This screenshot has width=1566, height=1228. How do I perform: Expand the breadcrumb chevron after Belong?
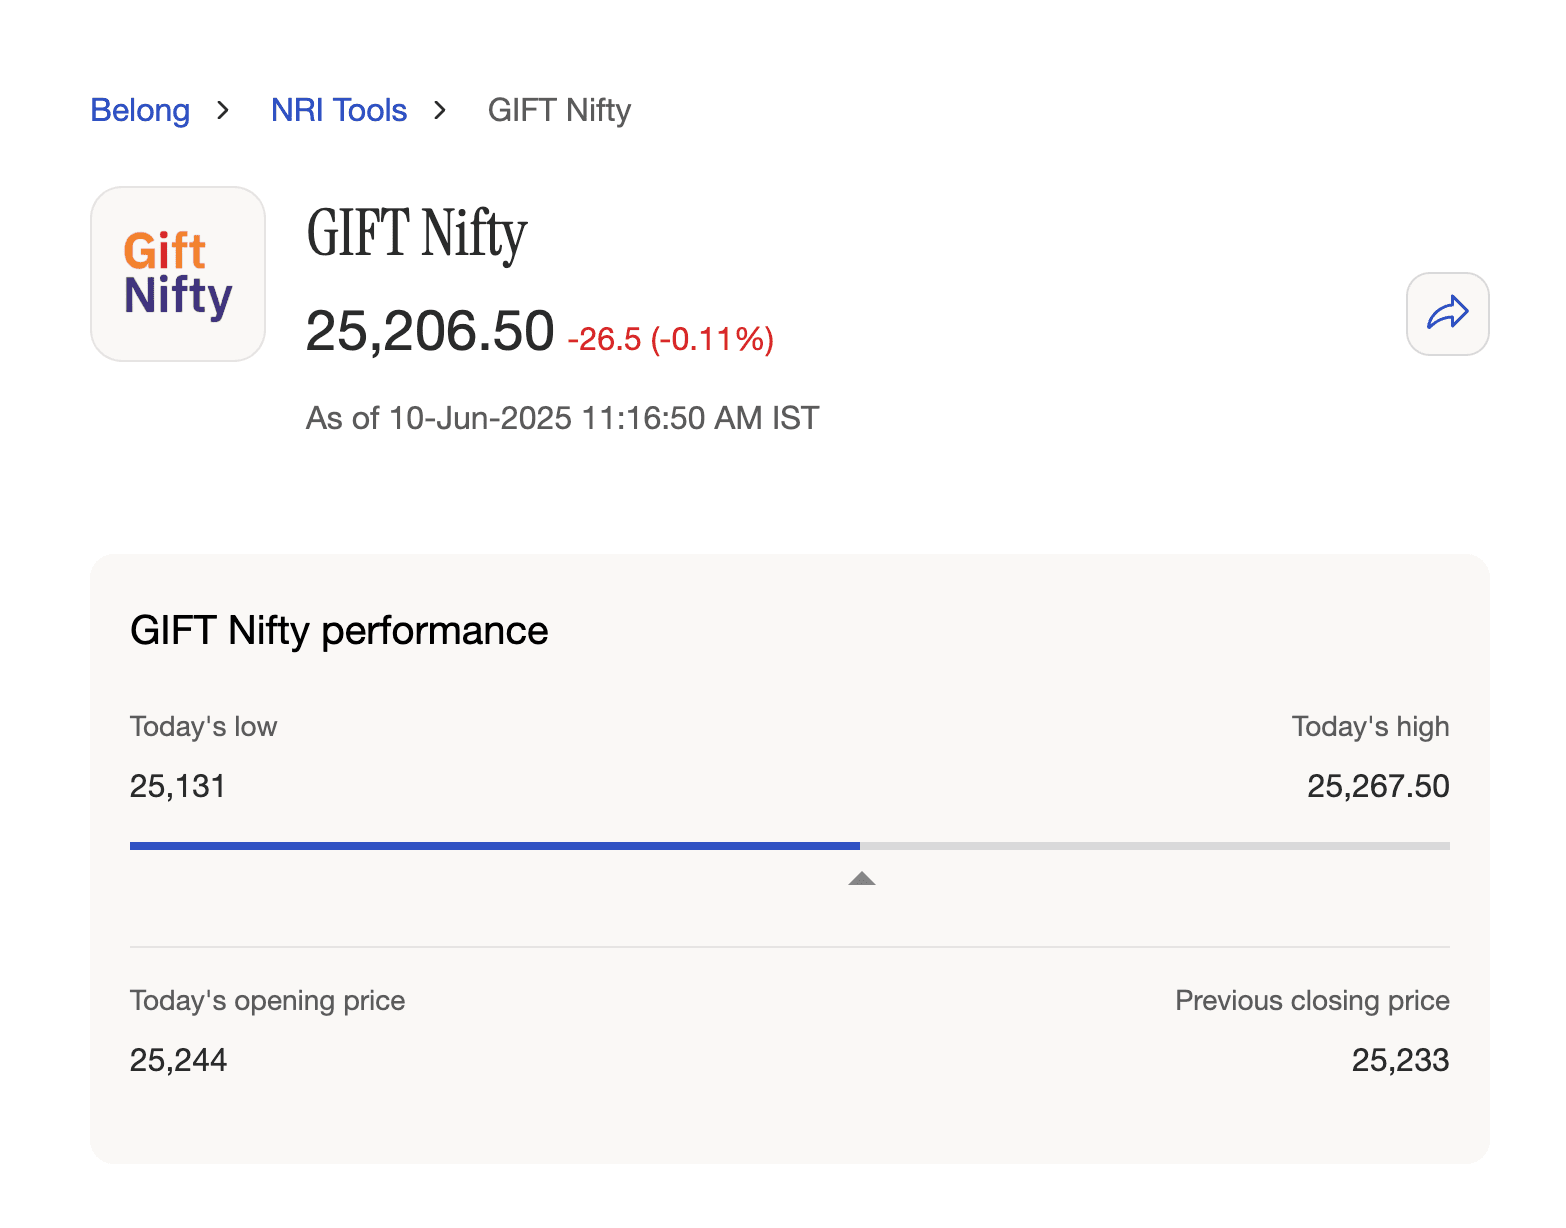[x=223, y=111]
